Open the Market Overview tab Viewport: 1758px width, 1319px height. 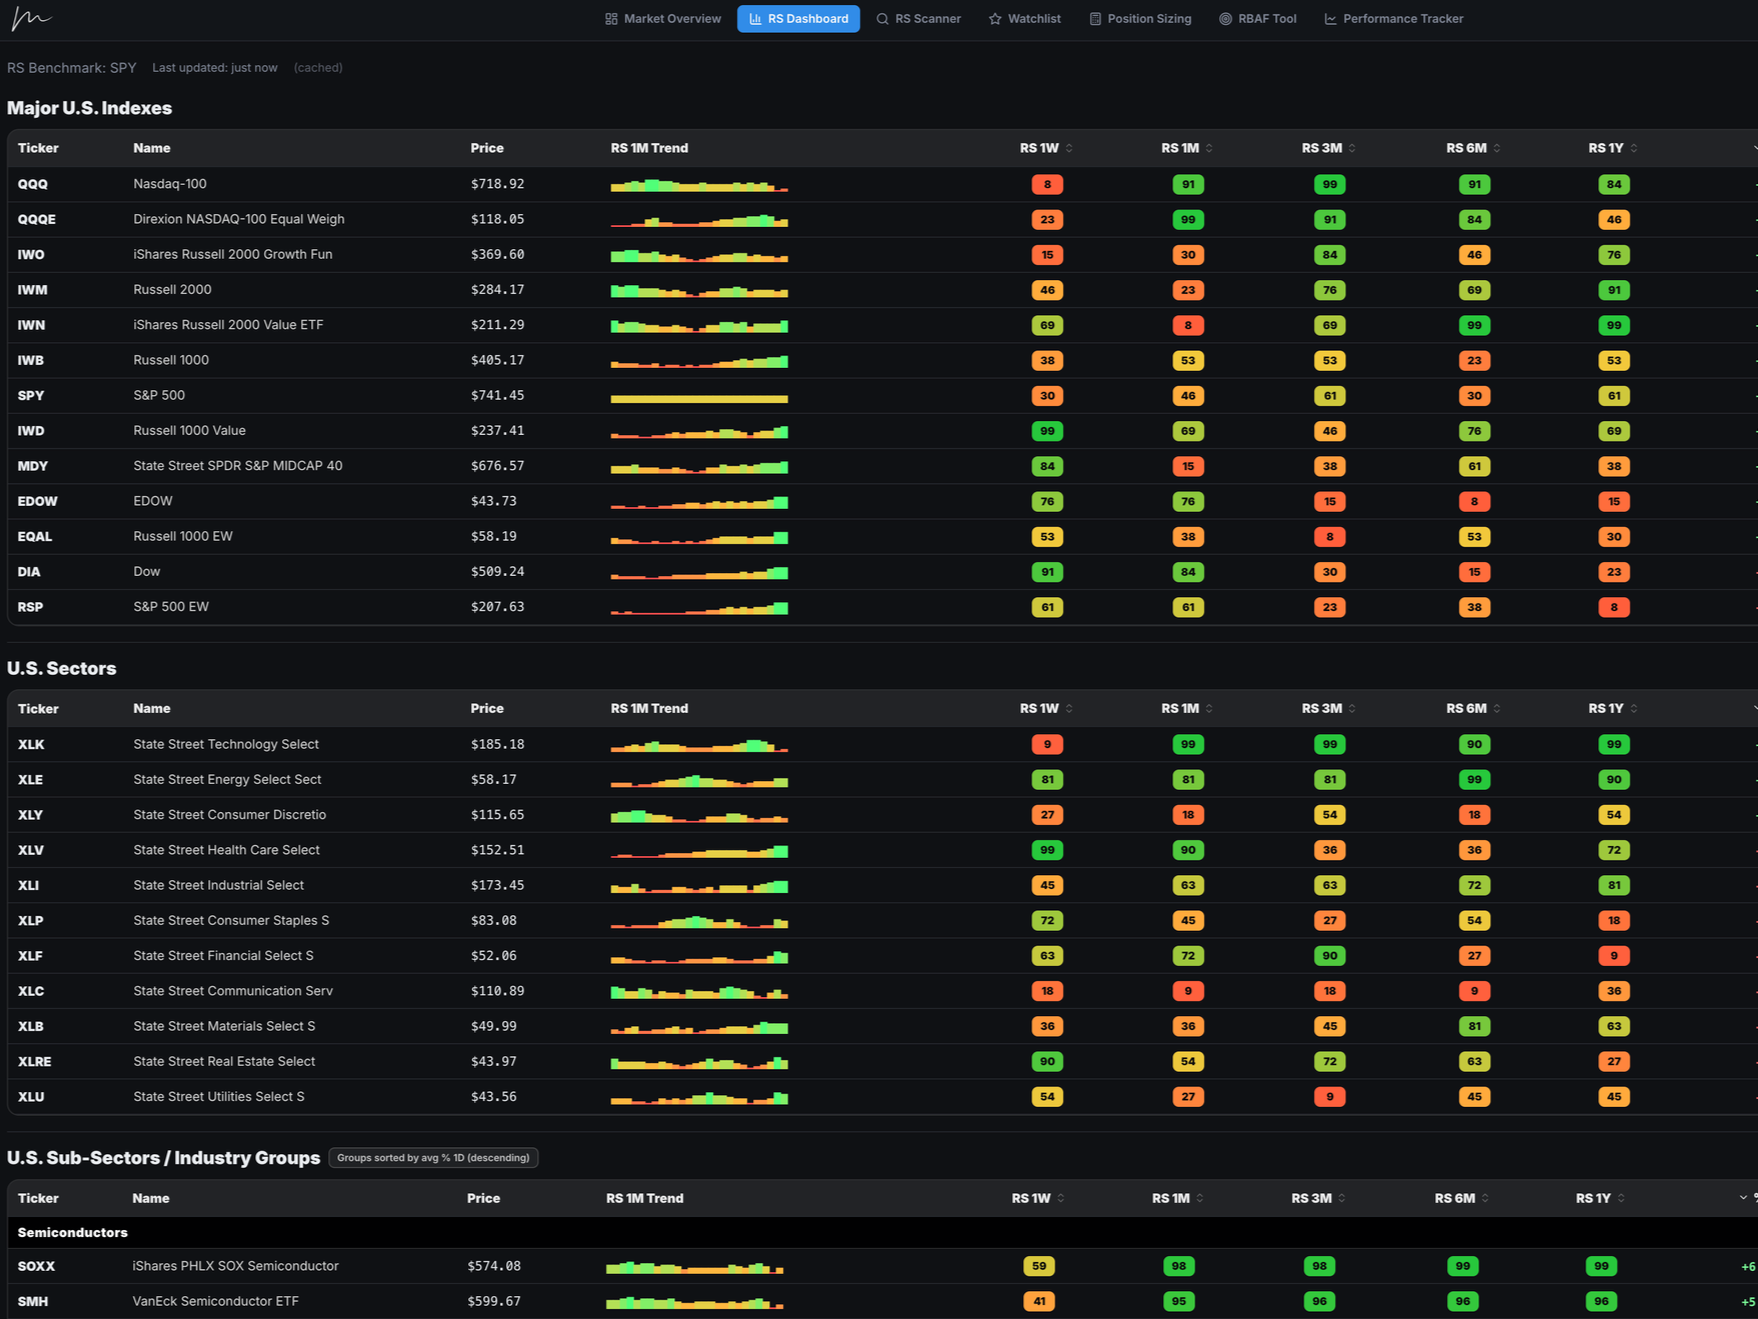(663, 19)
